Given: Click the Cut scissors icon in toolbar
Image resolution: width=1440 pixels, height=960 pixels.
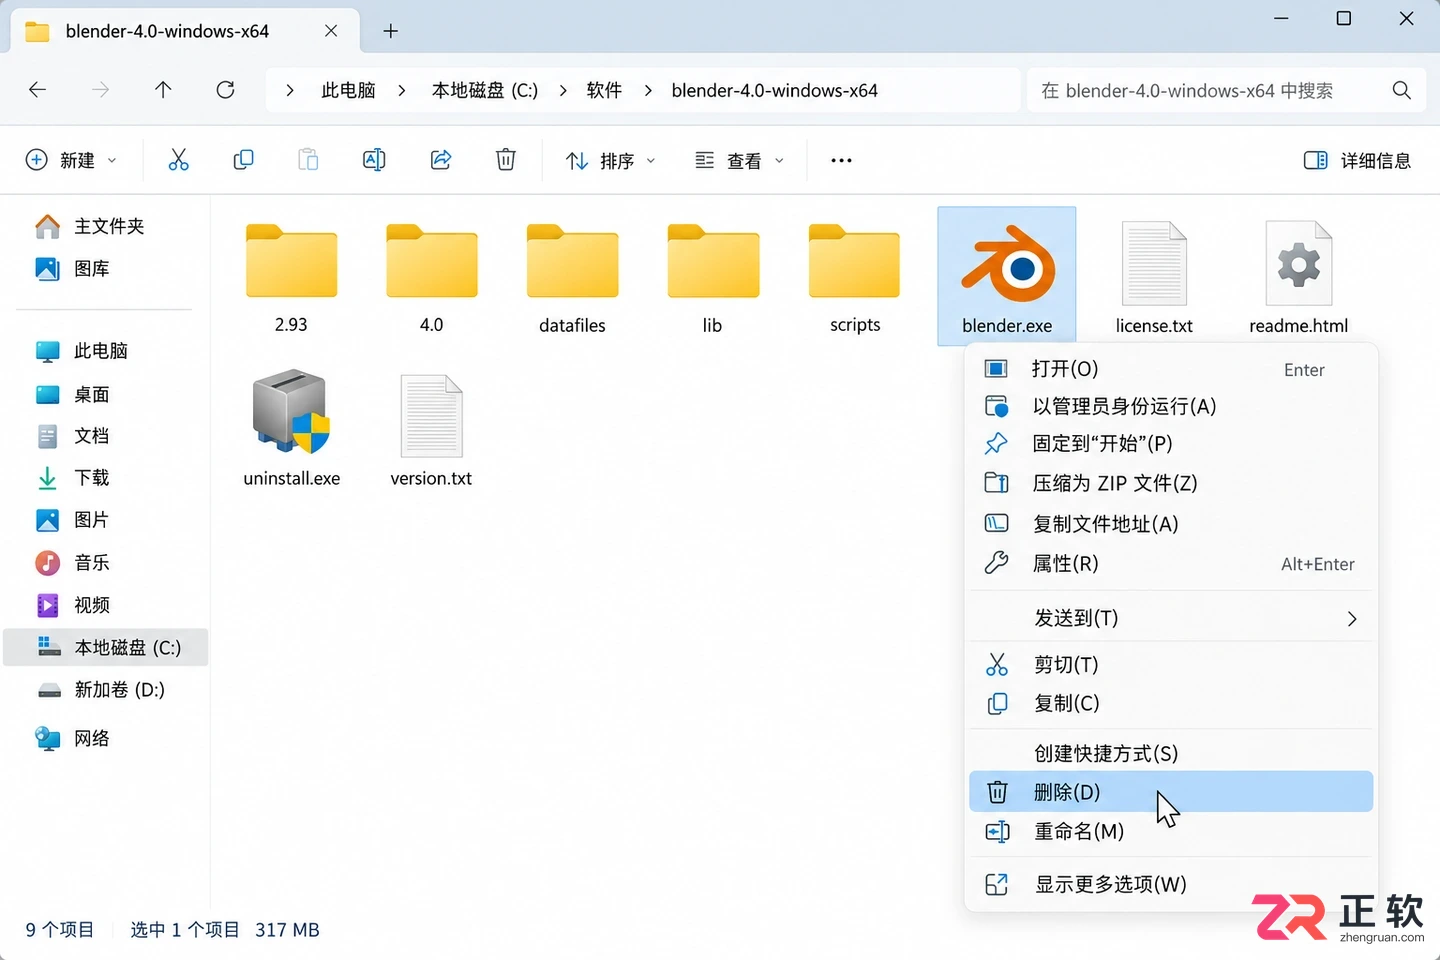Looking at the screenshot, I should click(178, 160).
